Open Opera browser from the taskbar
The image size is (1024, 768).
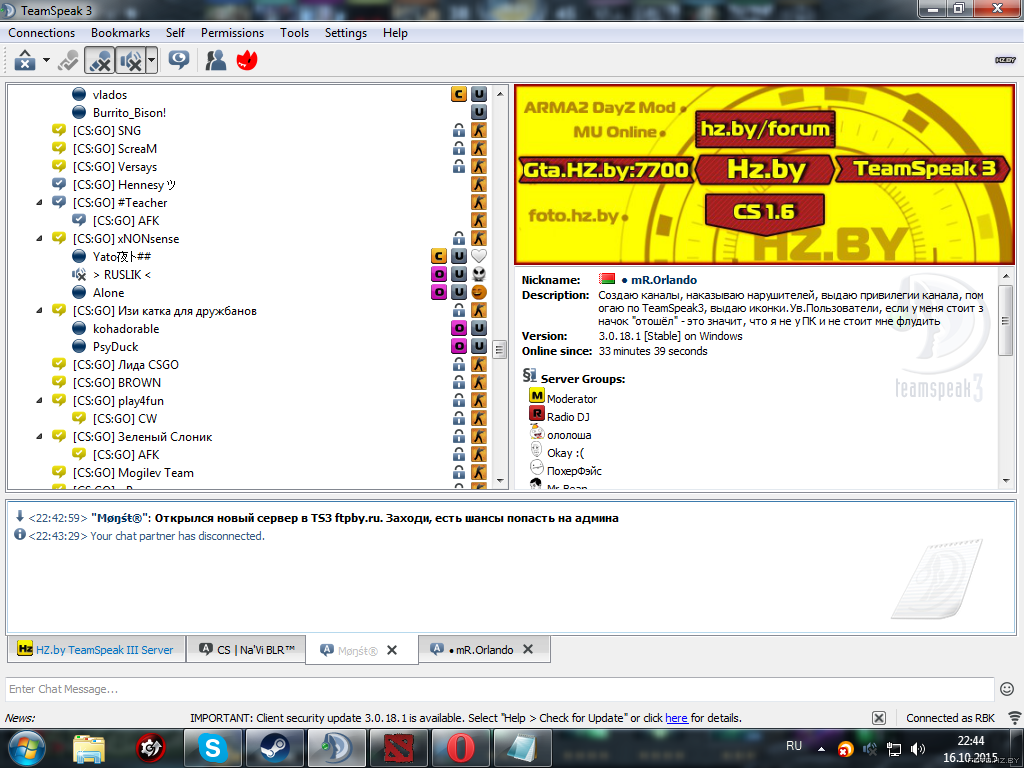coord(460,748)
